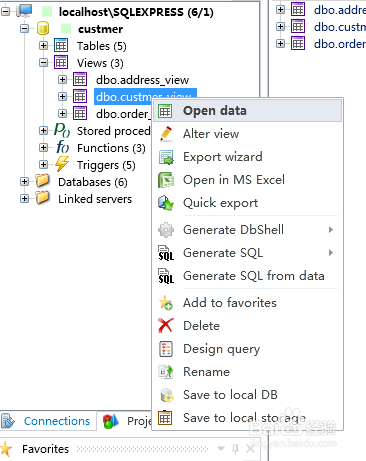Click the Save to local storage icon

[165, 418]
